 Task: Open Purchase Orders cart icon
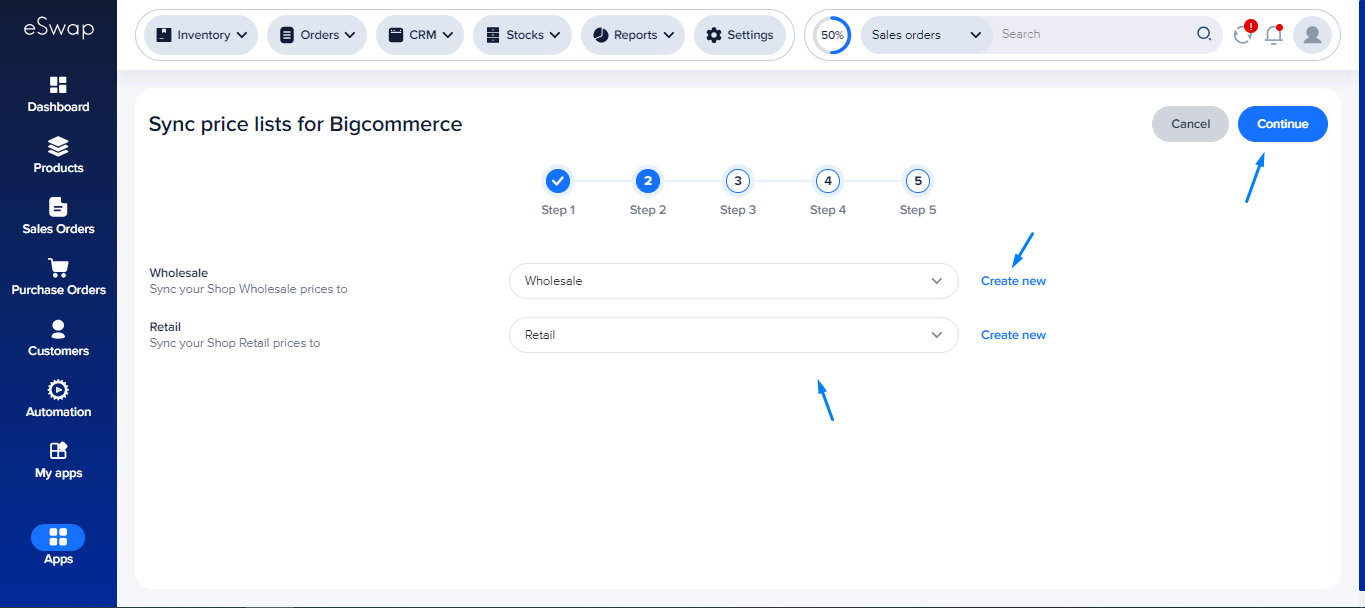point(58,268)
